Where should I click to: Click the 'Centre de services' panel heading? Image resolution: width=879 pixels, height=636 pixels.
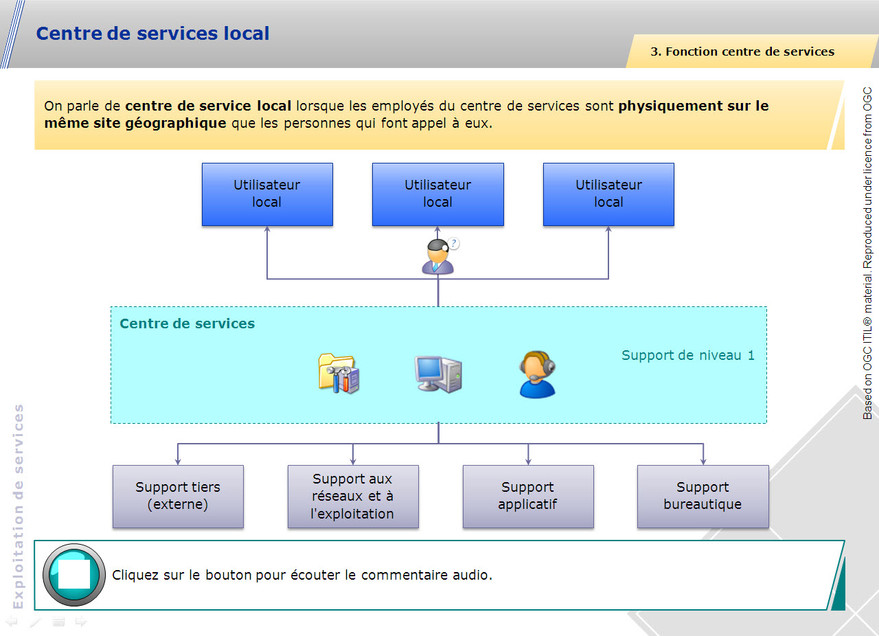(x=187, y=323)
